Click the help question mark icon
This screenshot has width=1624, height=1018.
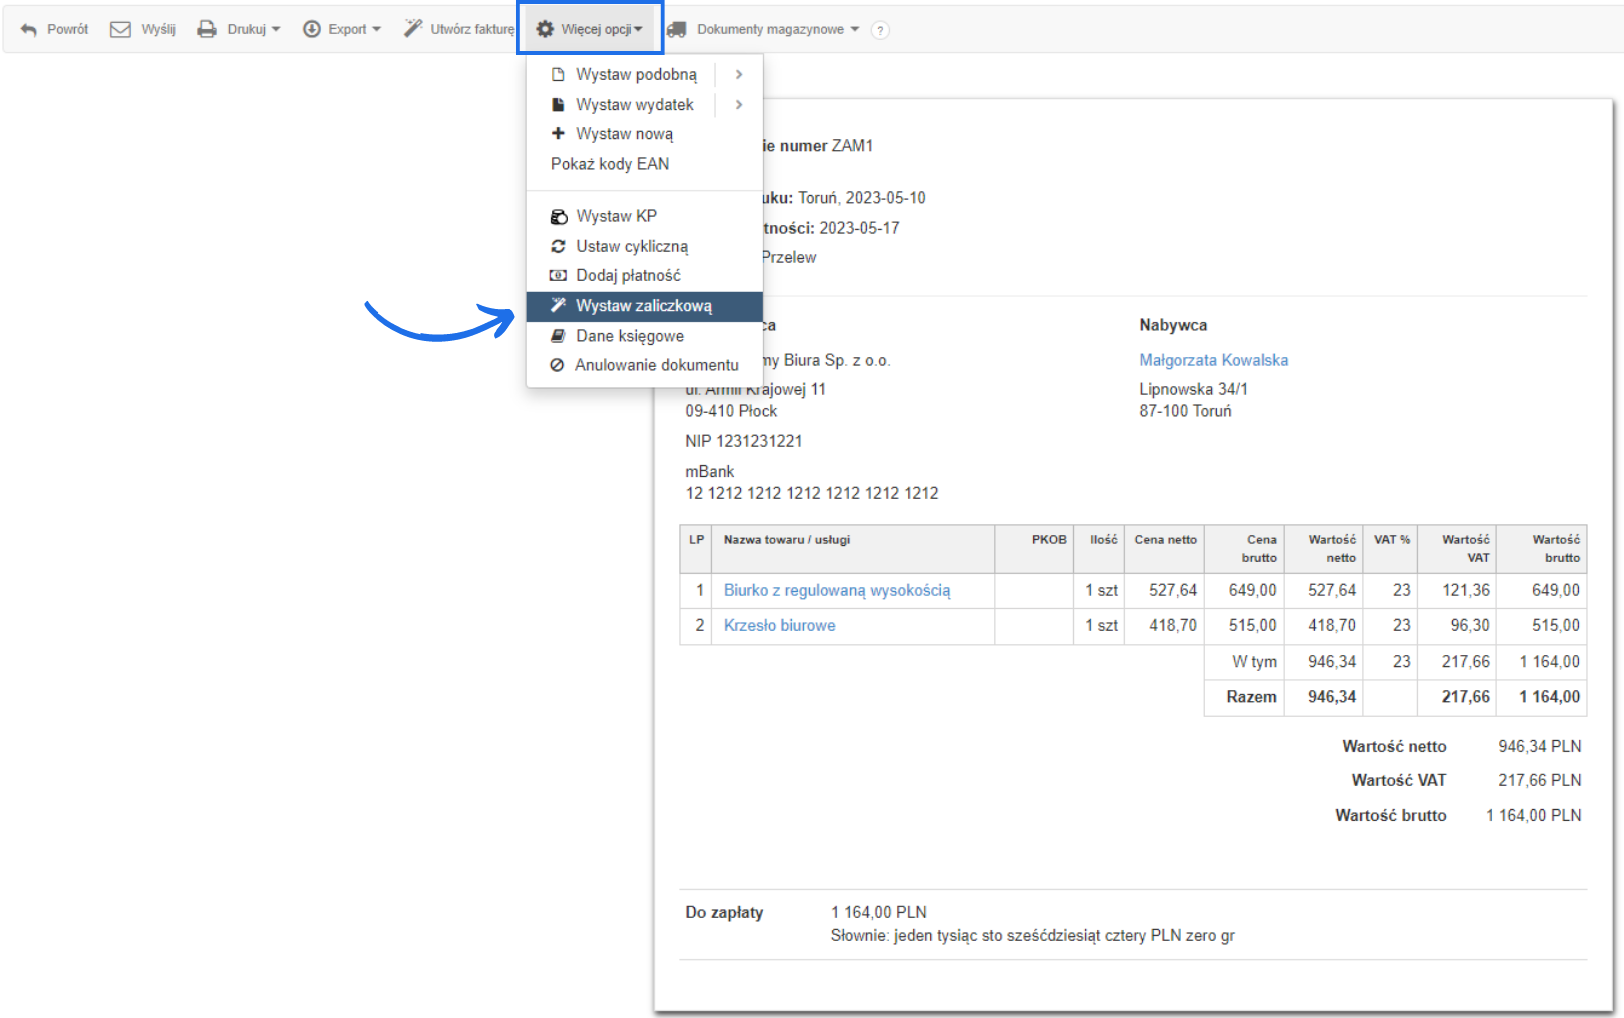pos(880,30)
